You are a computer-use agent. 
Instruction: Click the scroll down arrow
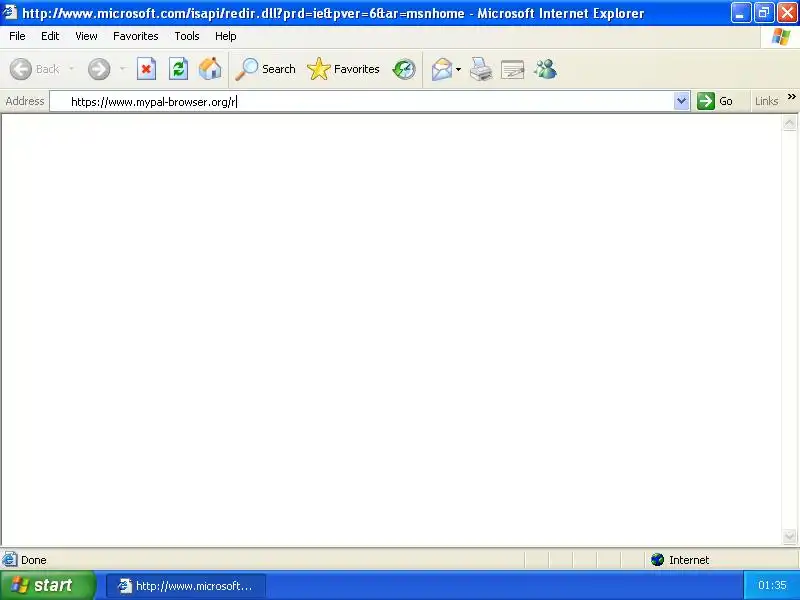[x=789, y=536]
